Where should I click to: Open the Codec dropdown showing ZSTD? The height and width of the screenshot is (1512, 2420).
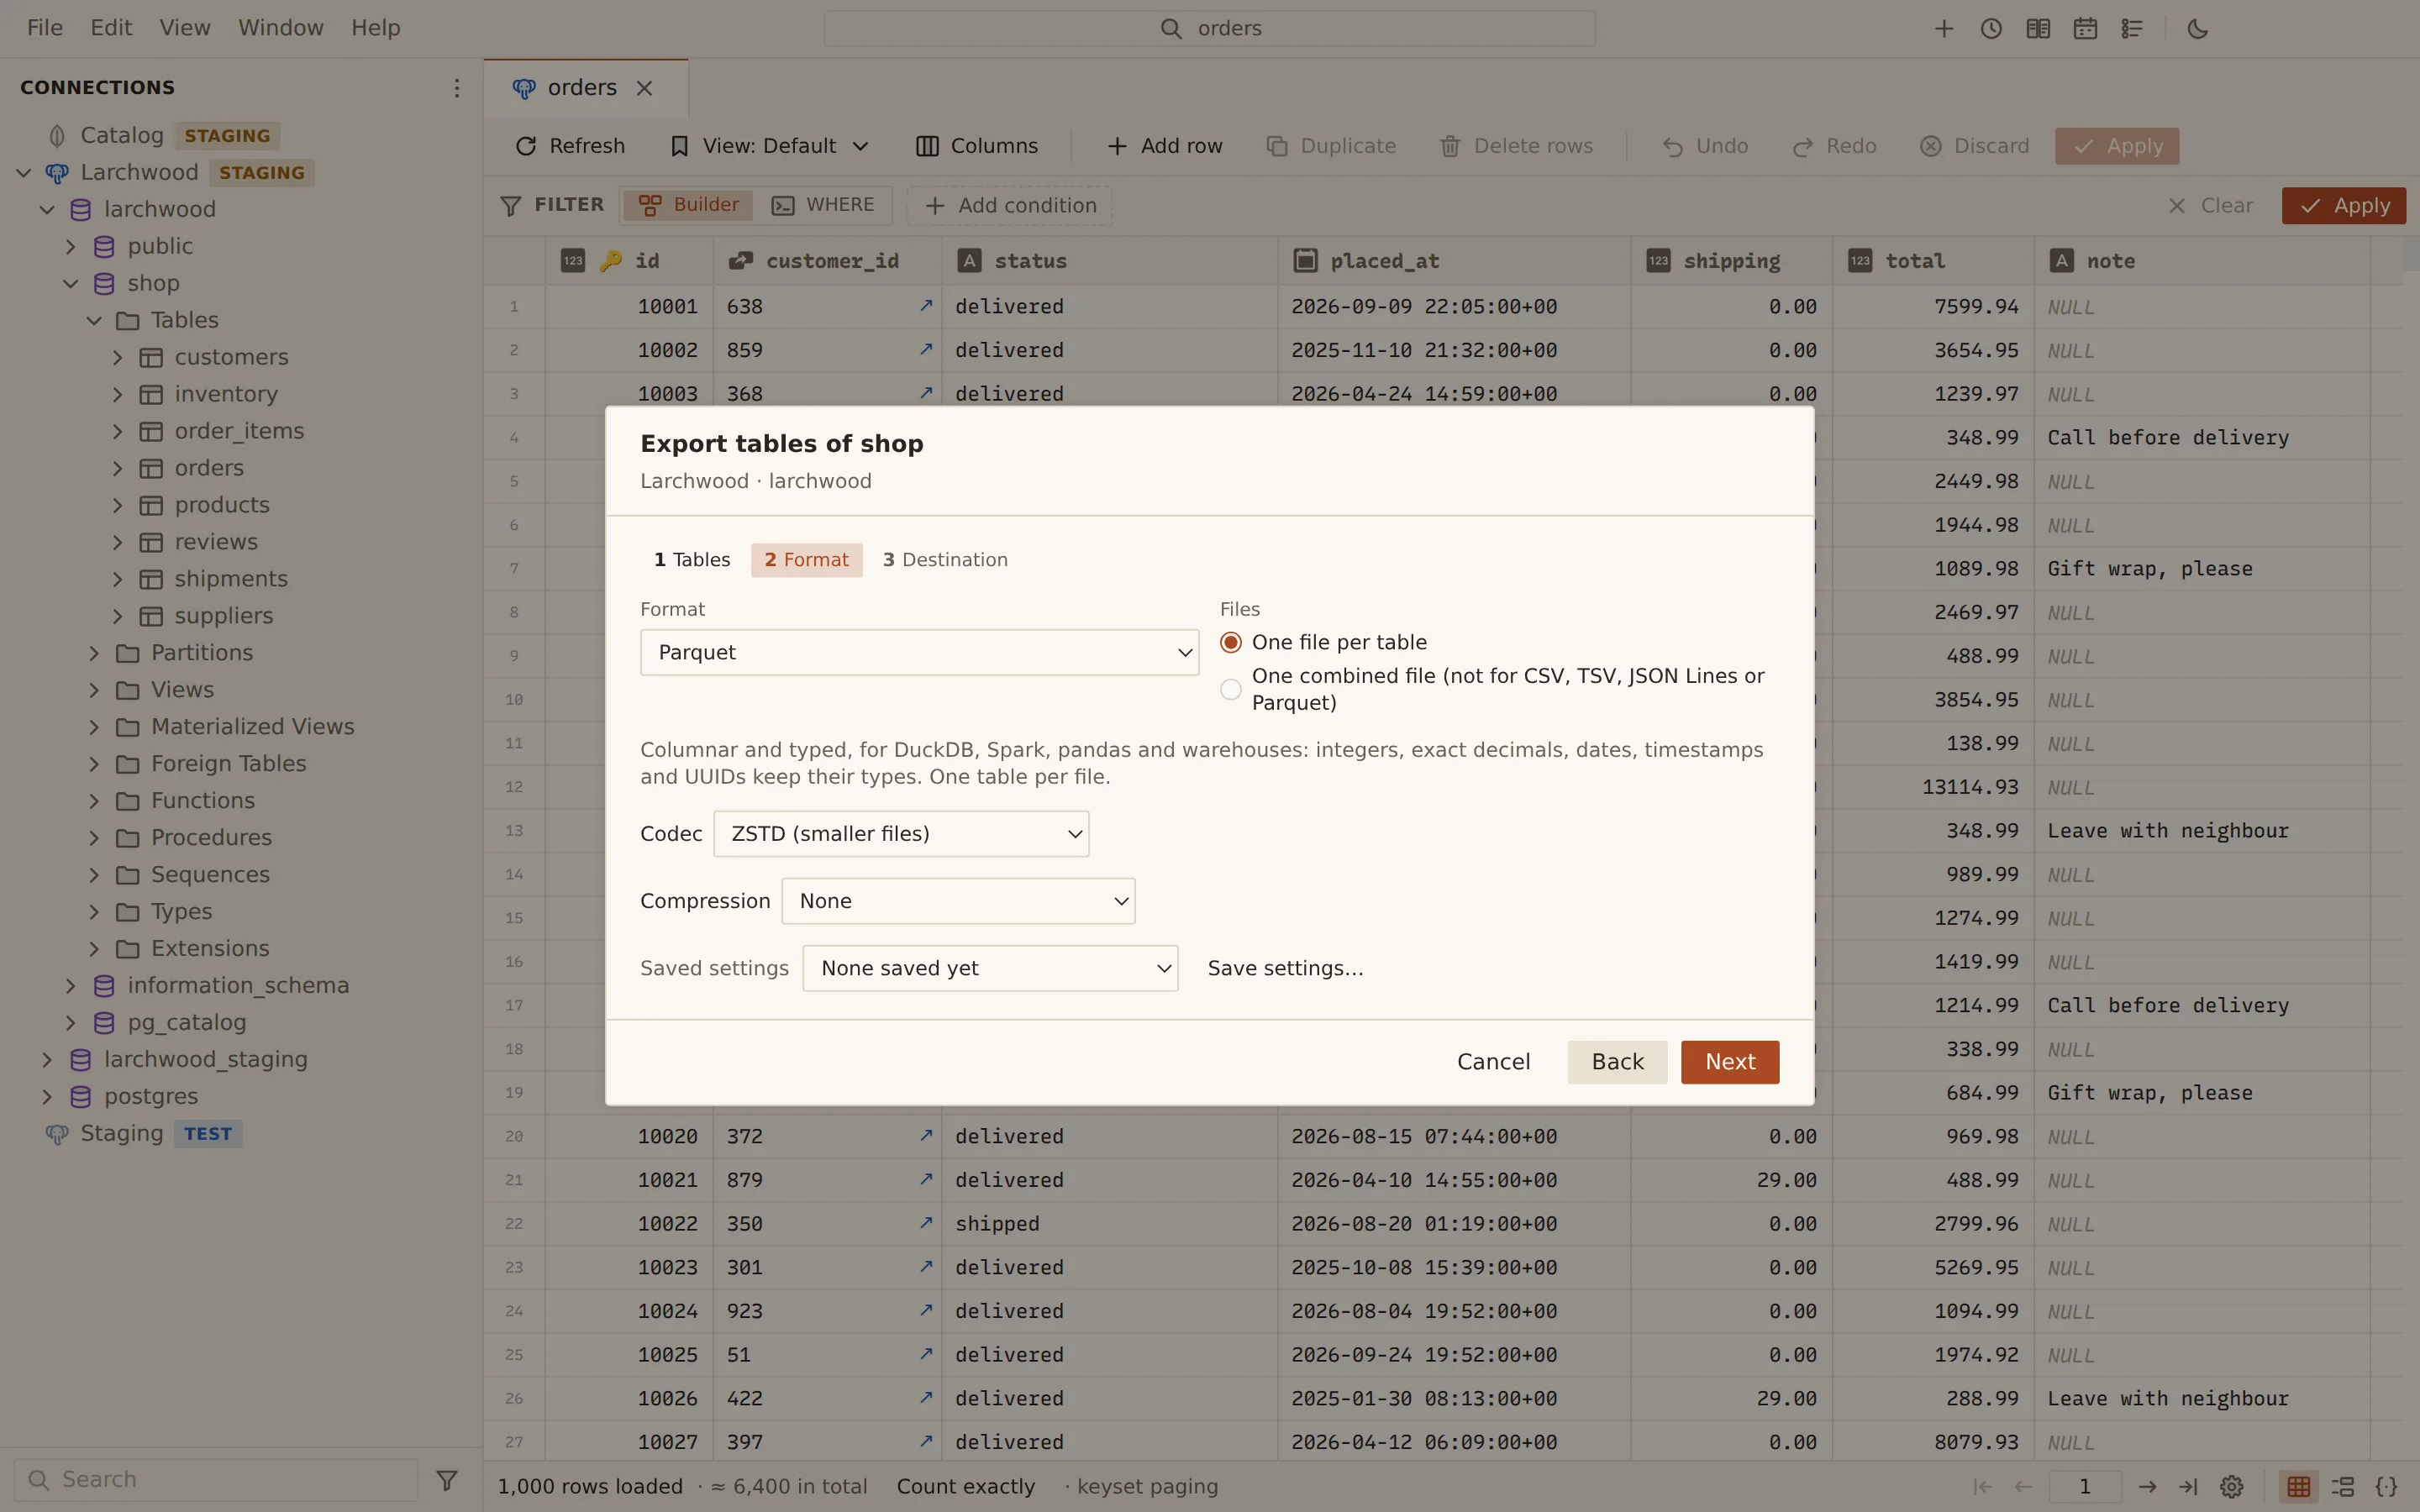[901, 833]
